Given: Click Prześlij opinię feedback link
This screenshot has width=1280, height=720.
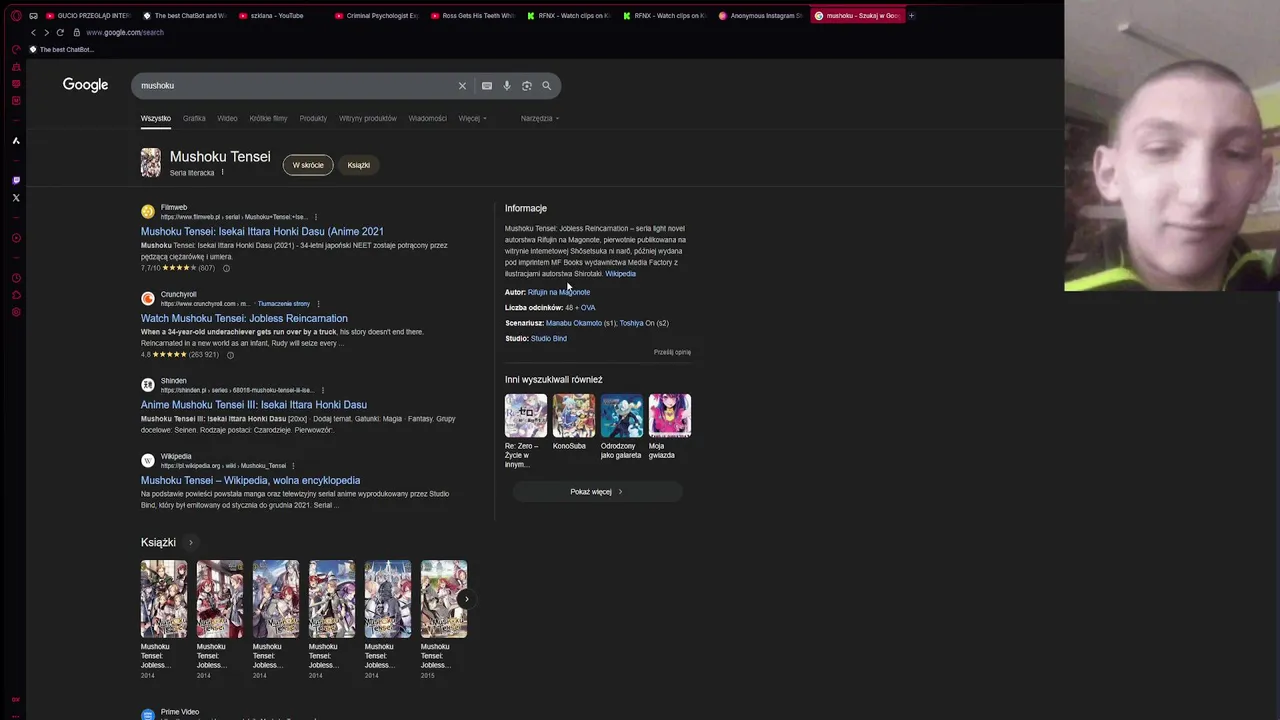Looking at the screenshot, I should [672, 352].
